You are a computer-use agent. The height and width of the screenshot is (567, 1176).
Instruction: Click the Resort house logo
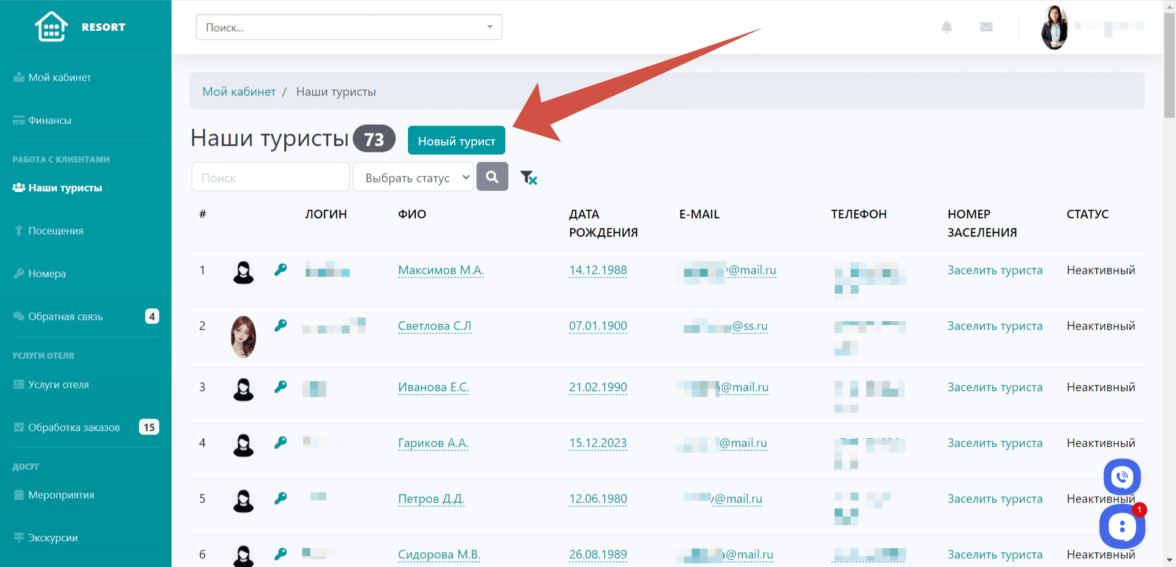click(x=51, y=27)
